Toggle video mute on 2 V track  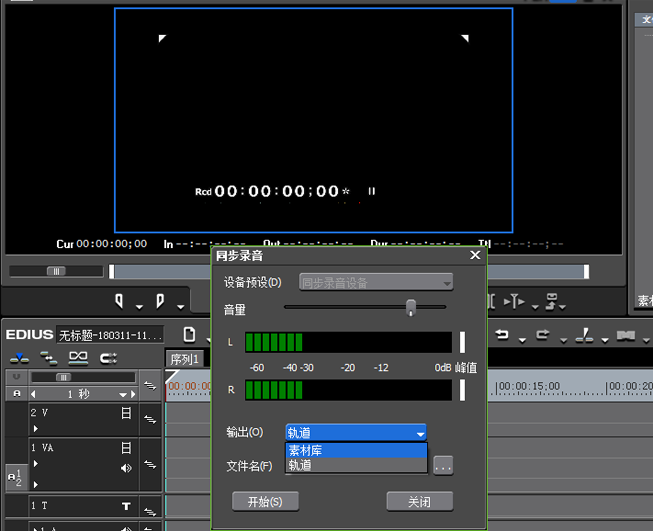click(x=126, y=413)
